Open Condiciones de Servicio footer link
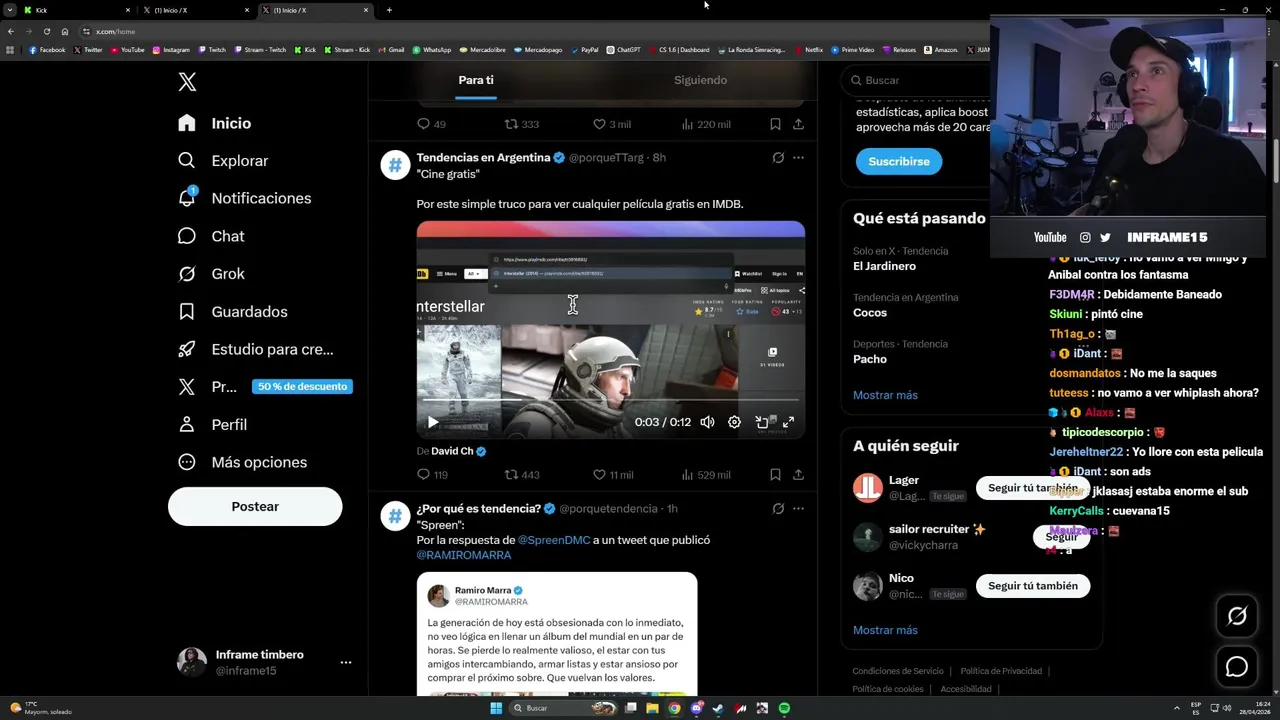The width and height of the screenshot is (1280, 720). tap(897, 671)
